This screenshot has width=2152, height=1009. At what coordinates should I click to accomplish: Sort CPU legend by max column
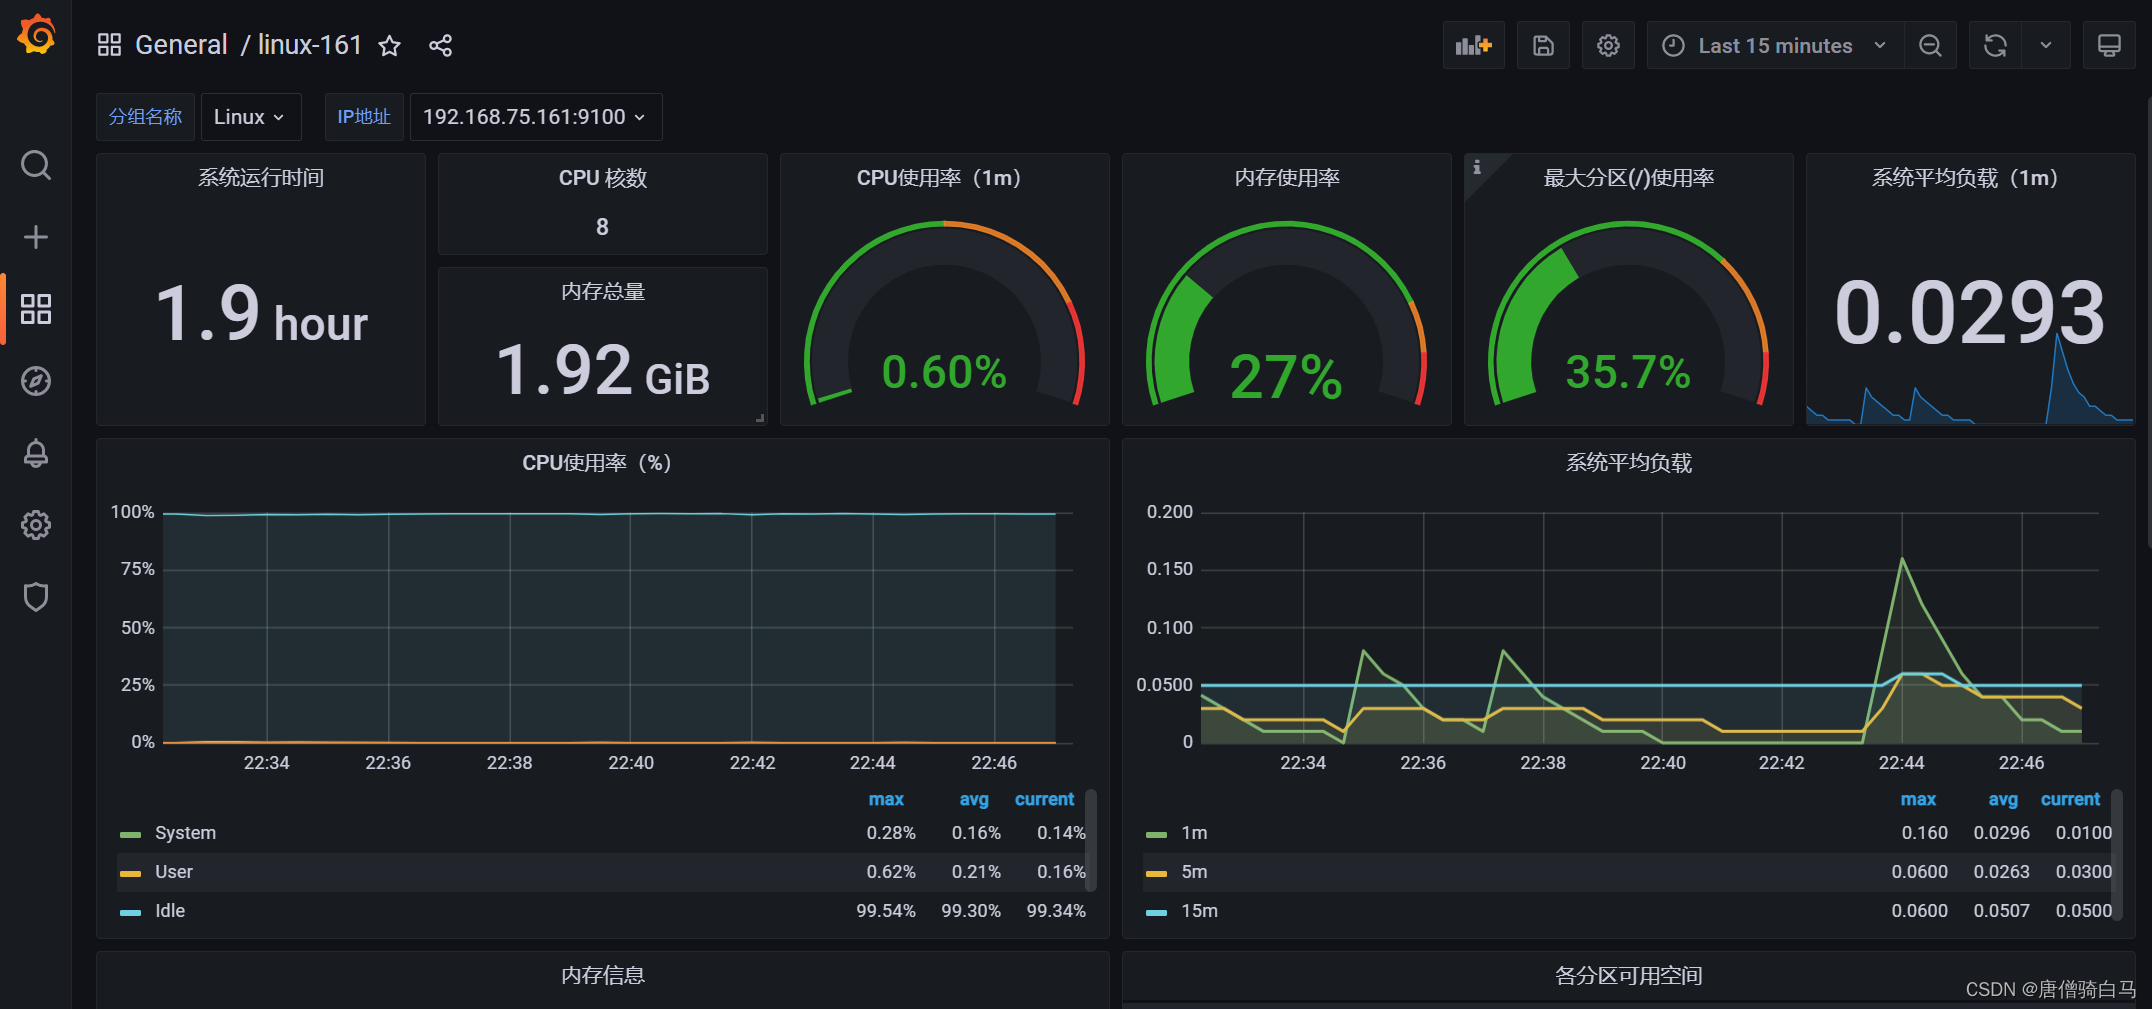(x=886, y=799)
